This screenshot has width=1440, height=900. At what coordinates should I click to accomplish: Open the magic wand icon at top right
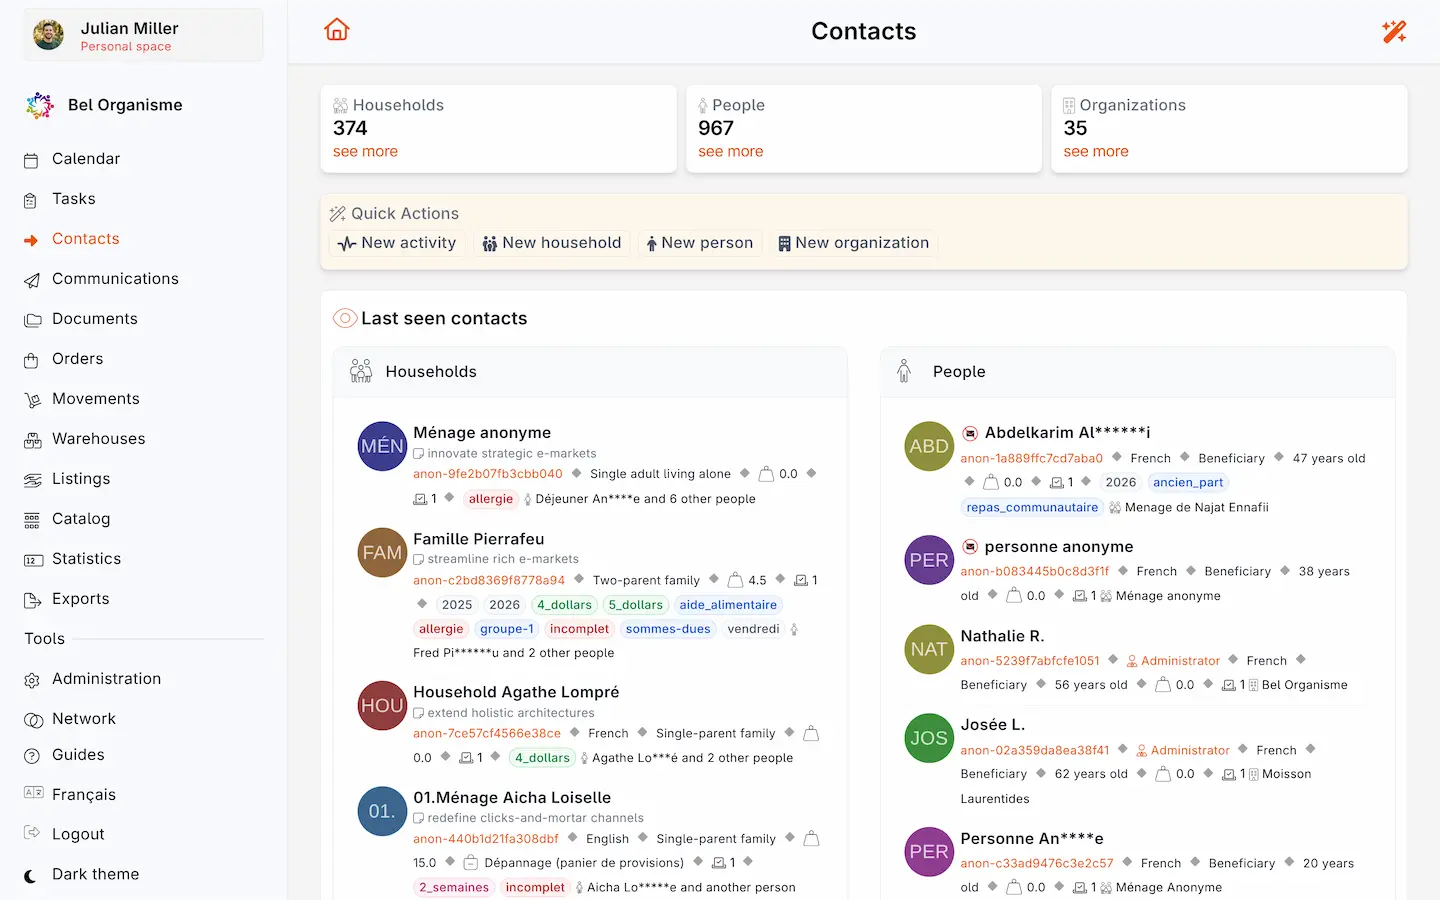[1394, 31]
